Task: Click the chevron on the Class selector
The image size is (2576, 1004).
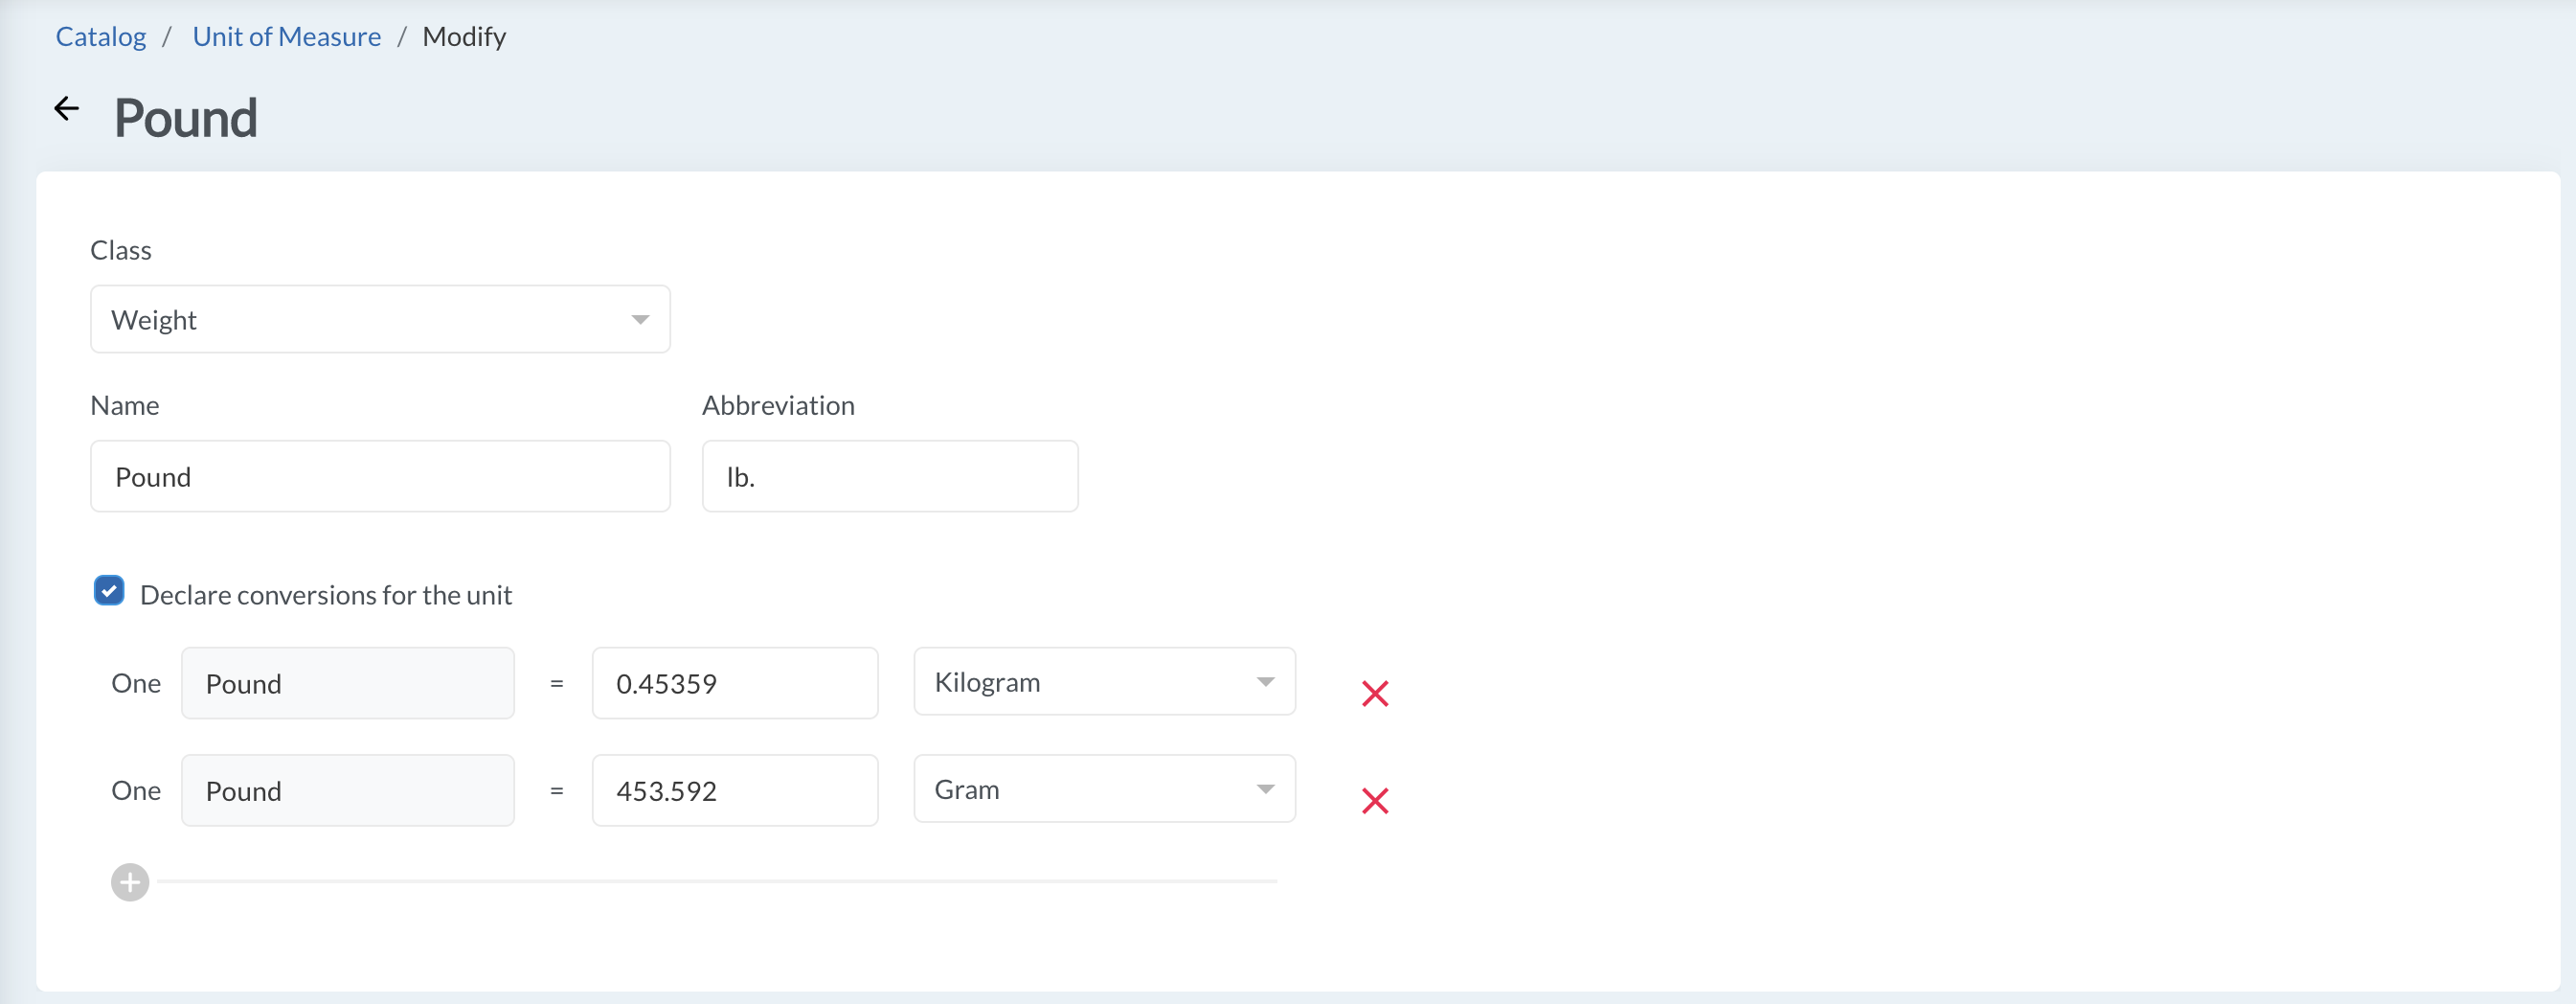Action: point(640,319)
